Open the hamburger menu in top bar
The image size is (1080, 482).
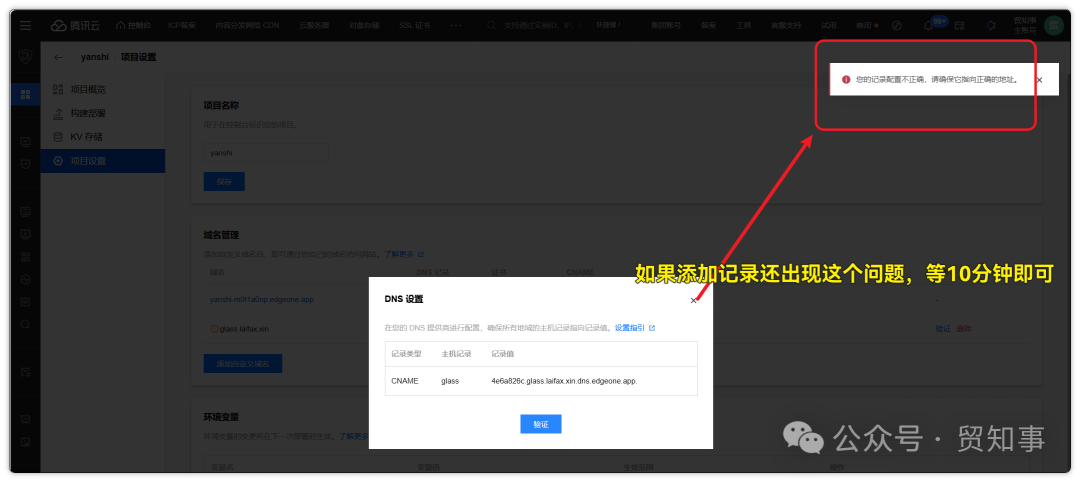click(x=25, y=25)
